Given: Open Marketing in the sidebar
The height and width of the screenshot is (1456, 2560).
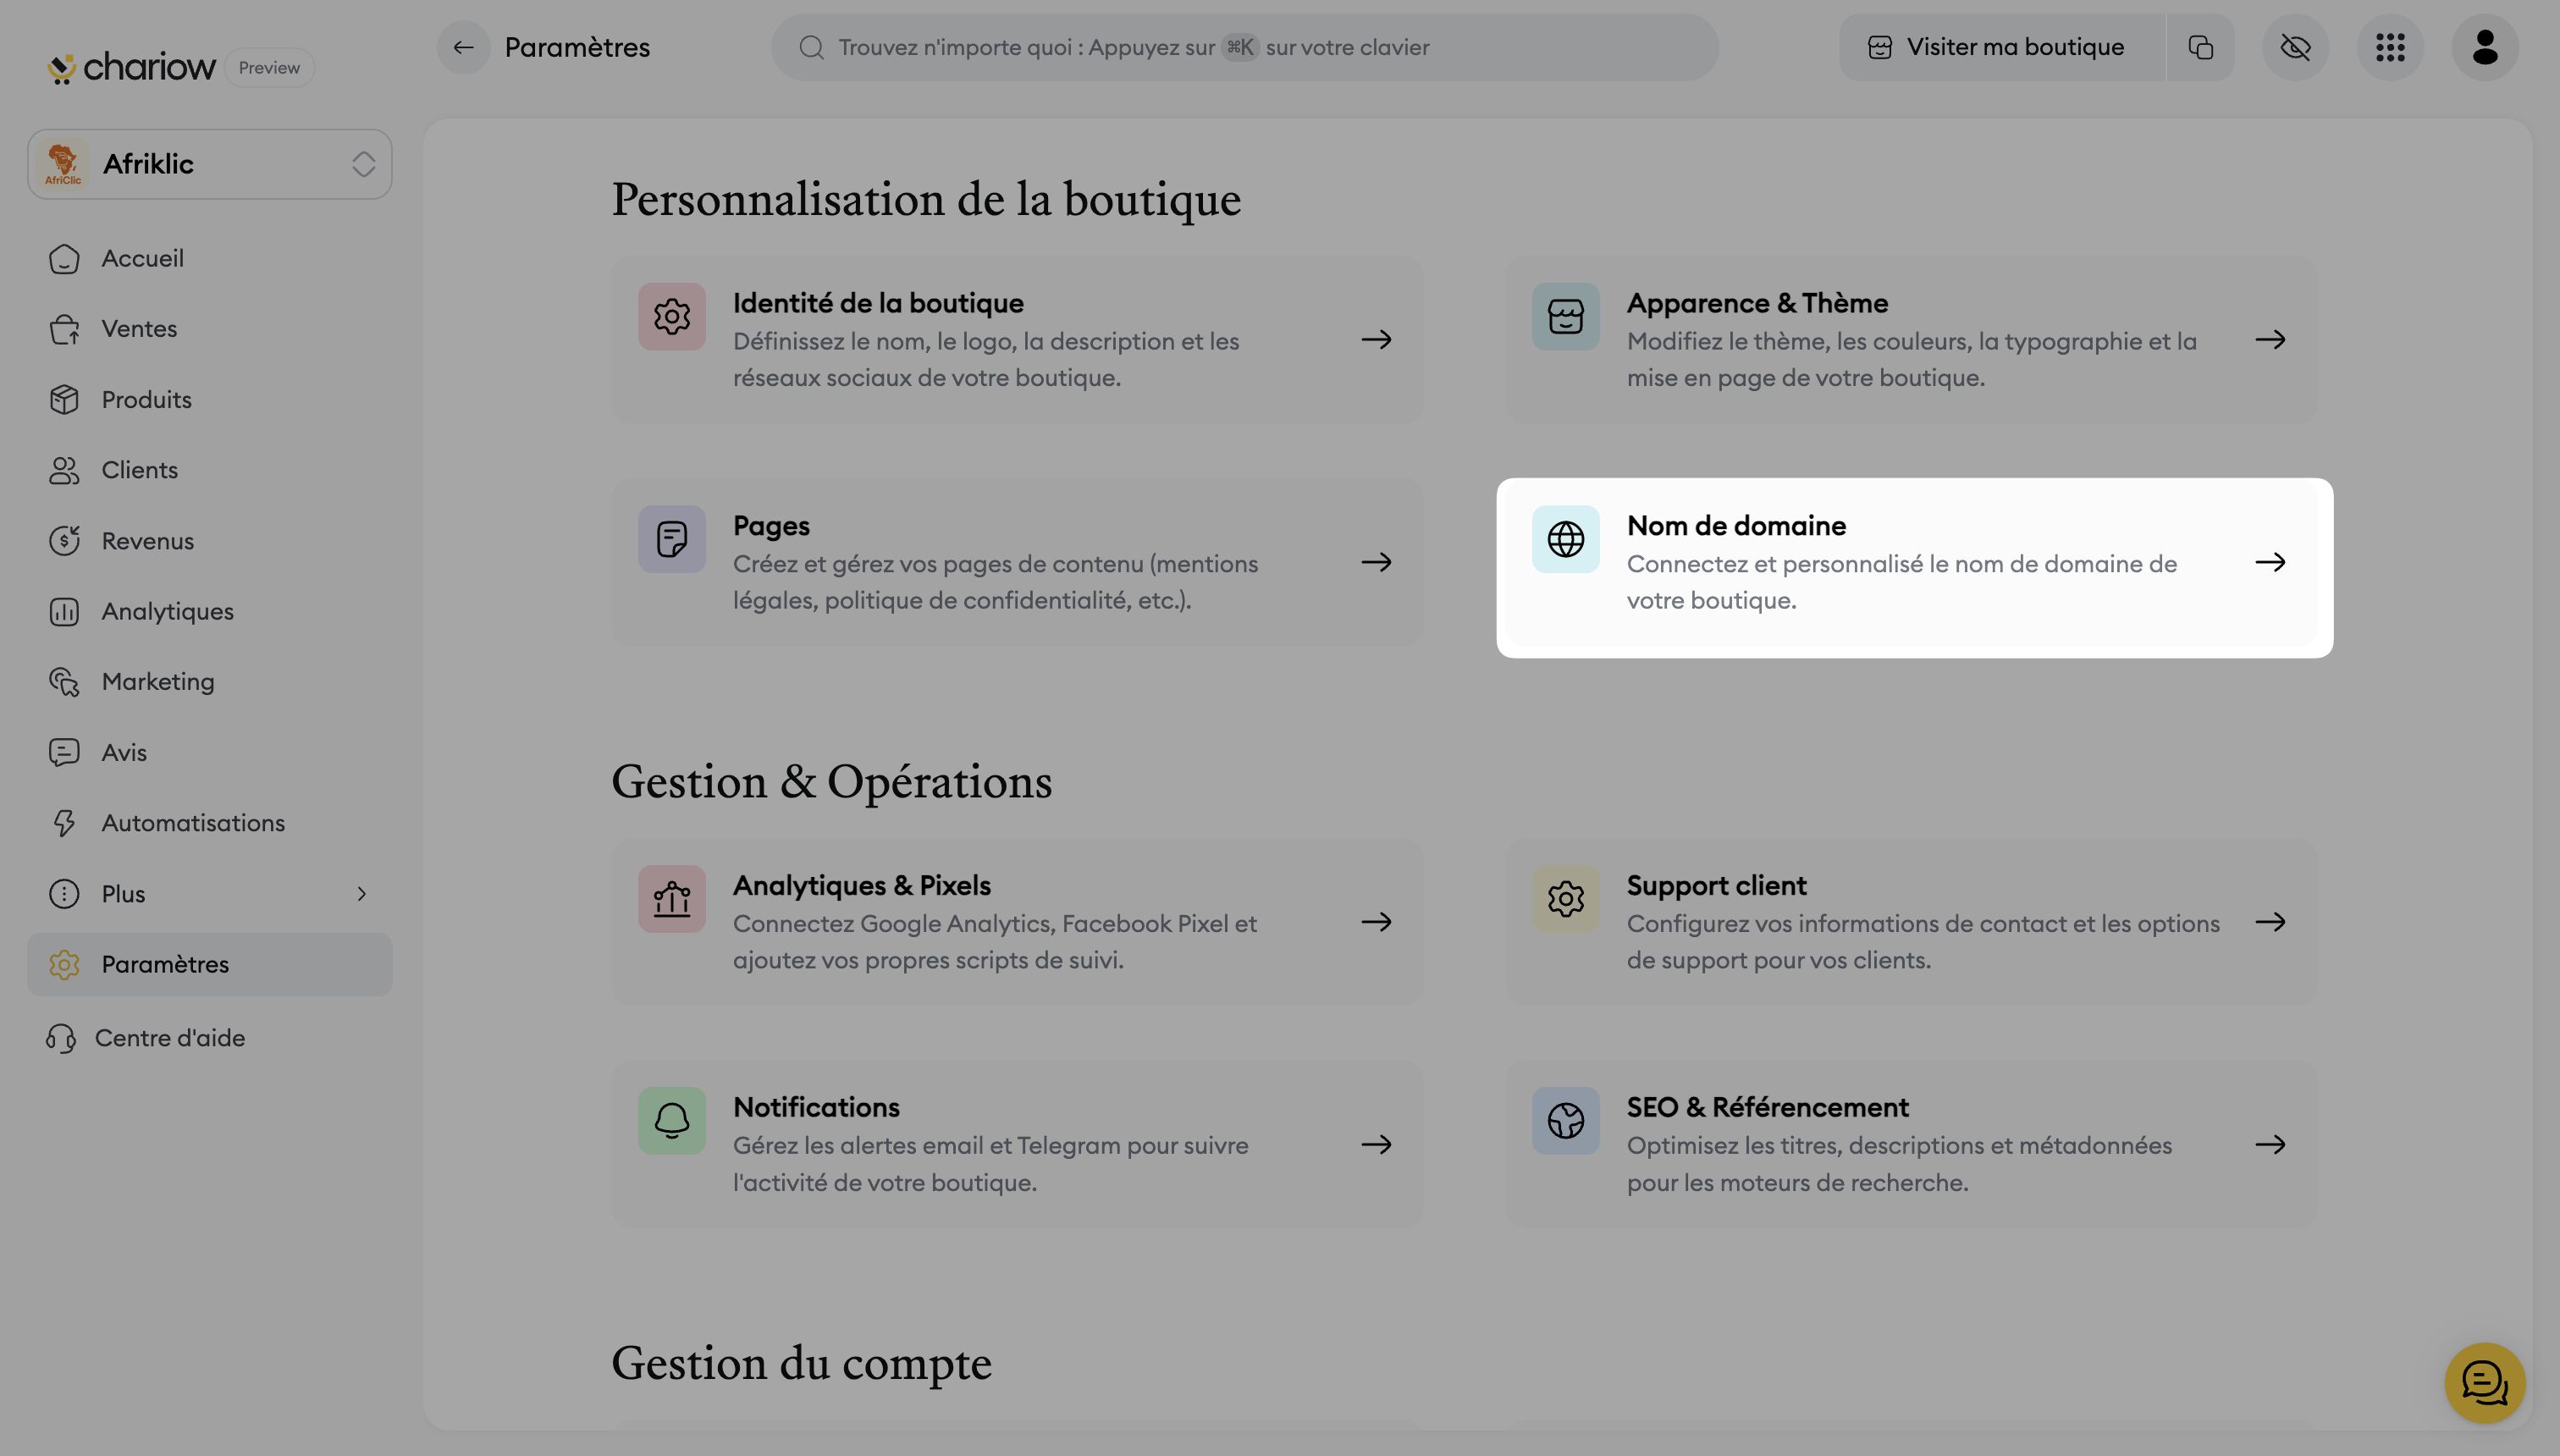Looking at the screenshot, I should (x=157, y=682).
